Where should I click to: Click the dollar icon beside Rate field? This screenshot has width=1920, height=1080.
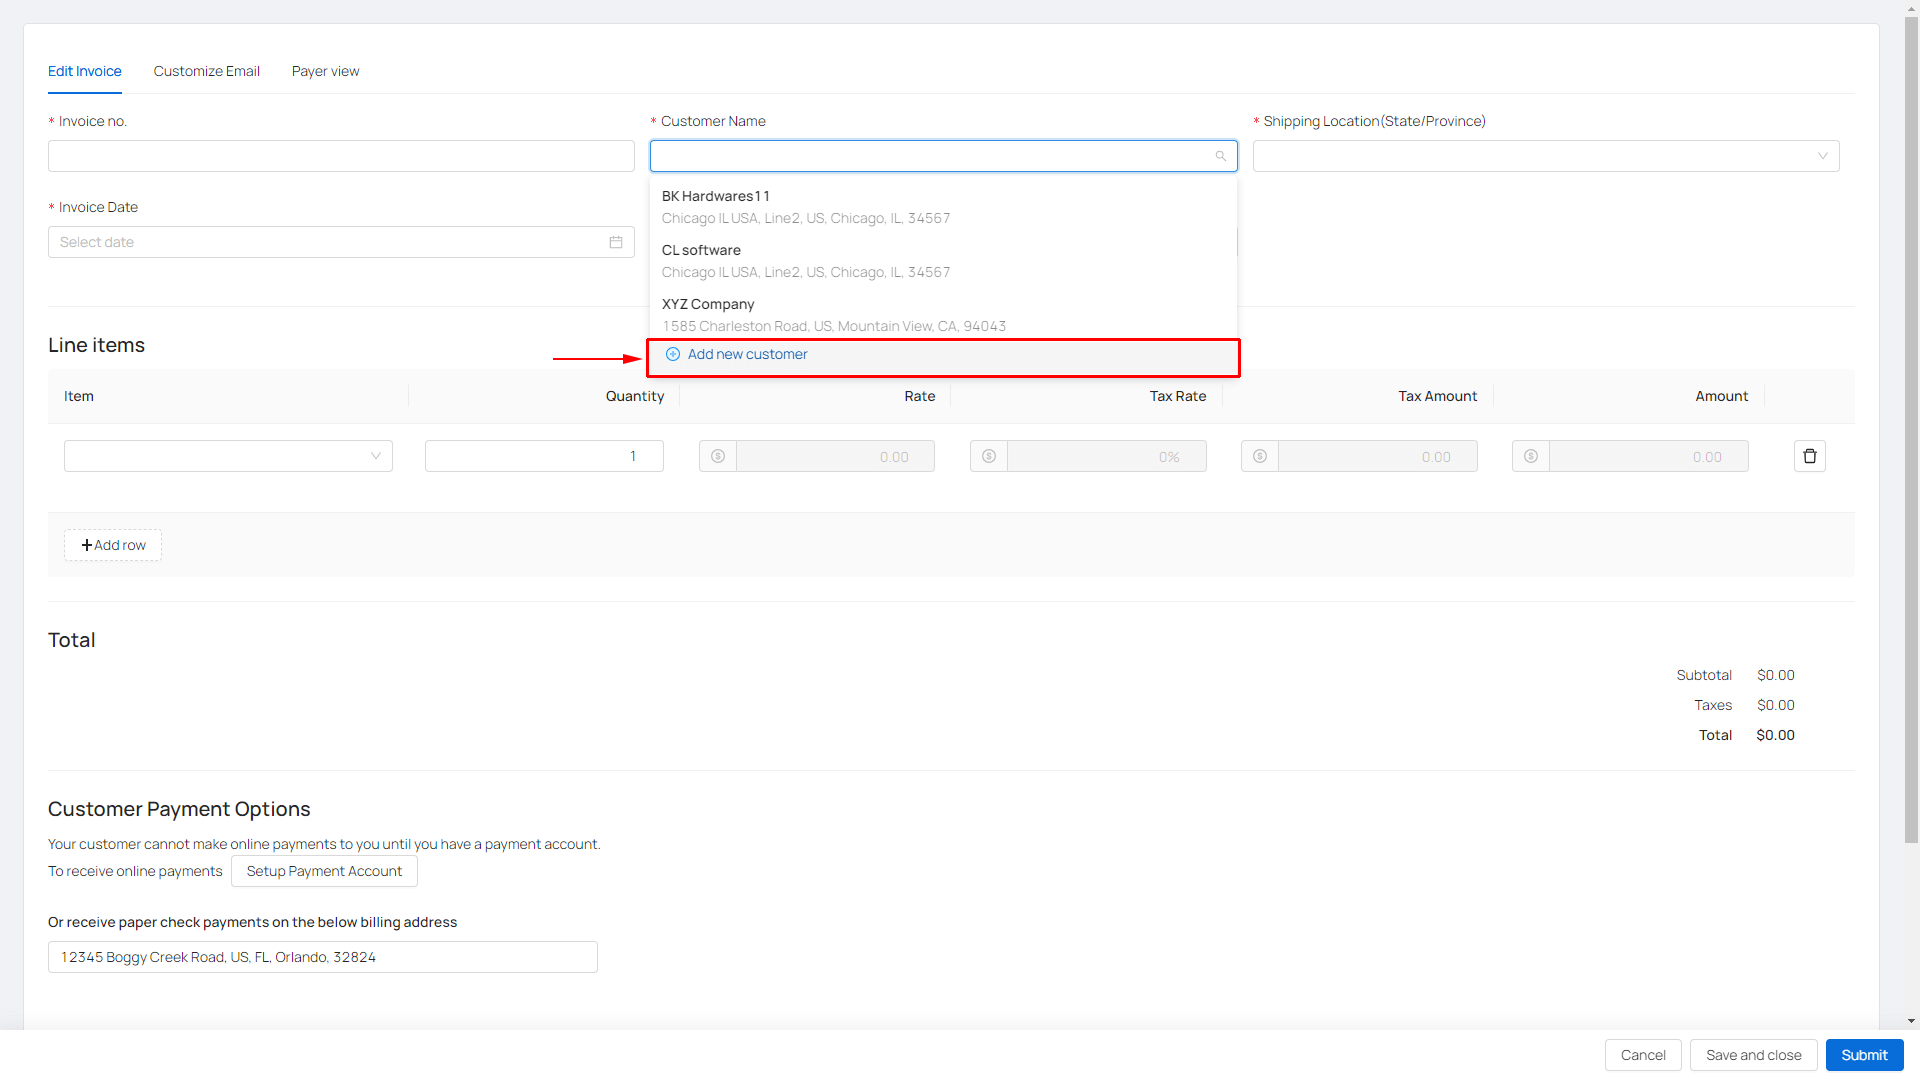coord(718,456)
